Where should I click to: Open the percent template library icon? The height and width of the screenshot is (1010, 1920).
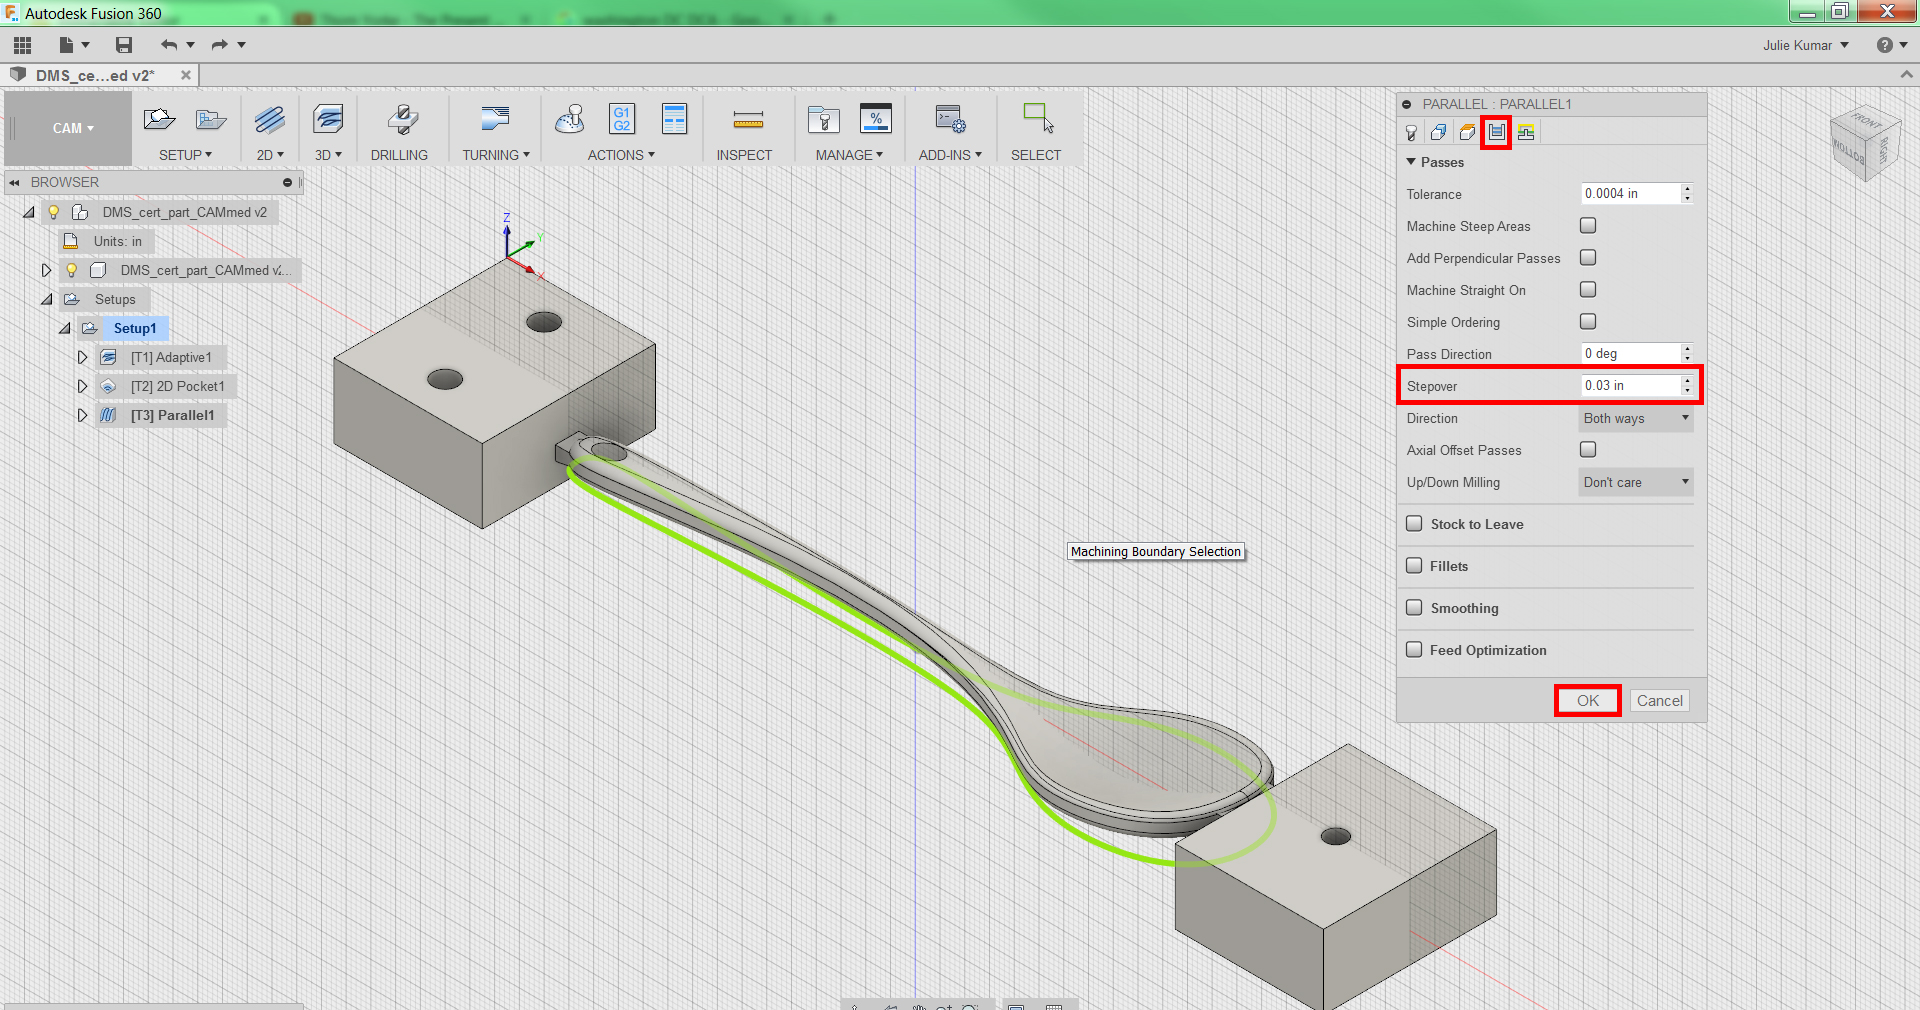point(876,119)
